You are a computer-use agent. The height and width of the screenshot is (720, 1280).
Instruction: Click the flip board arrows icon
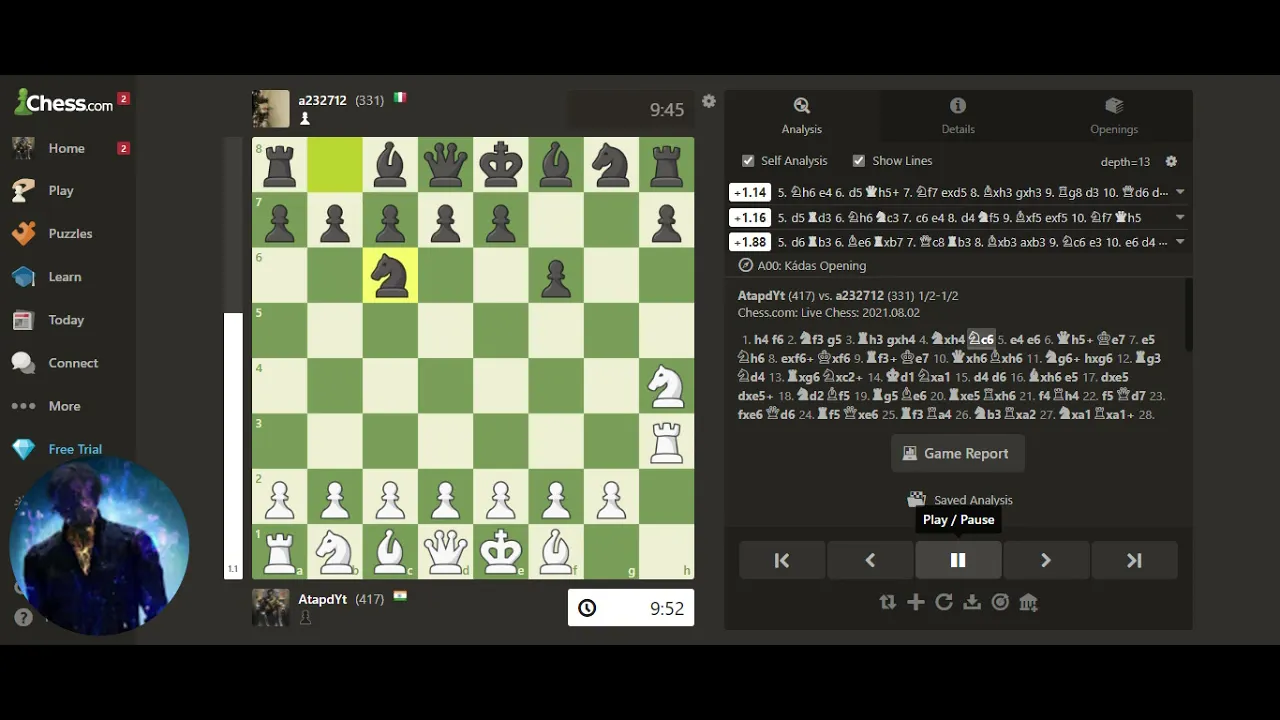887,602
